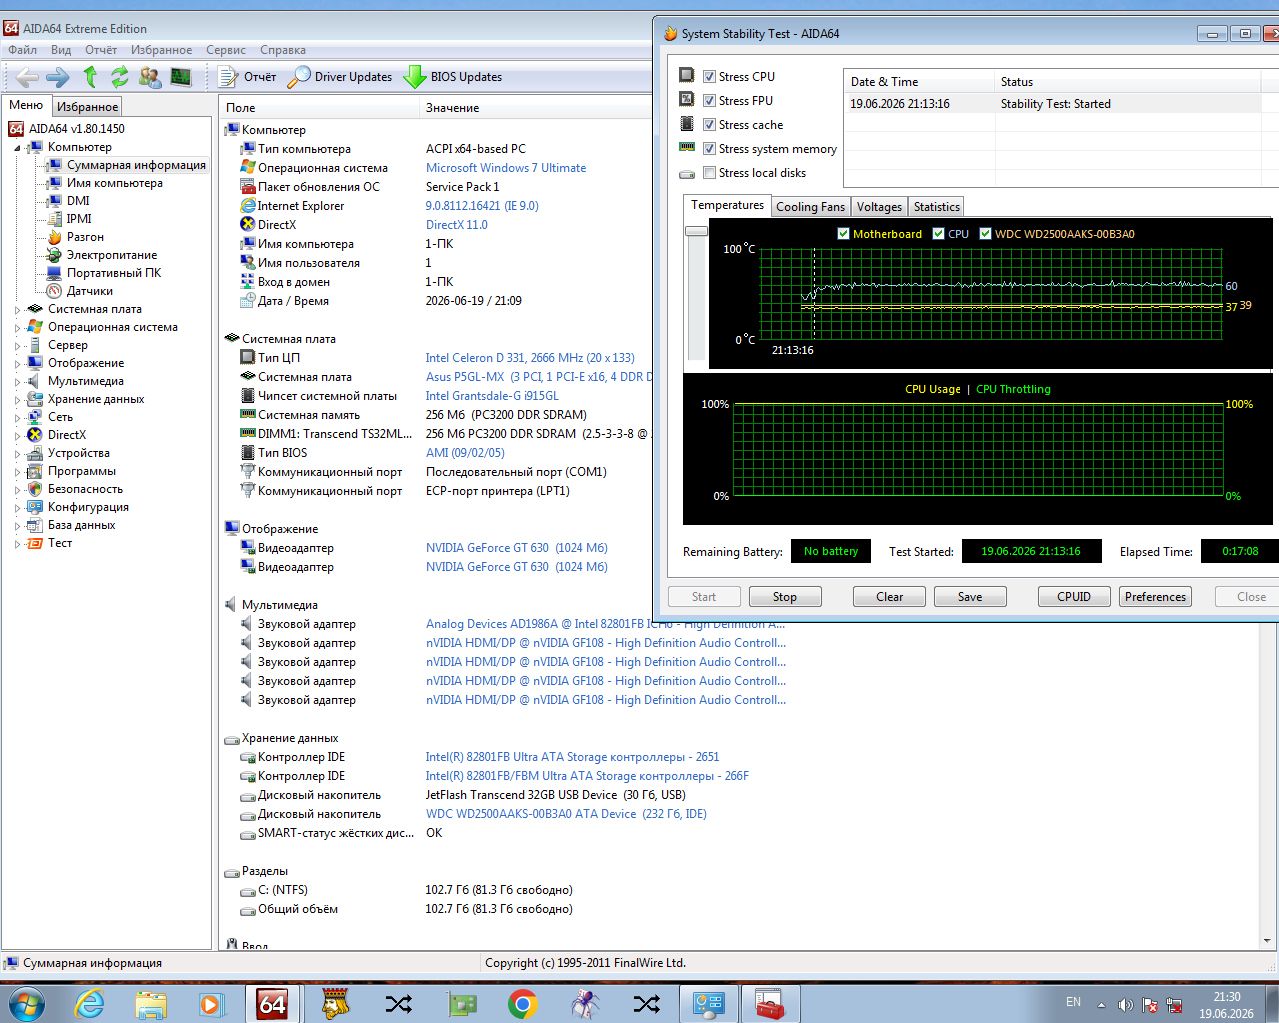Click the temperature graph vertical slider handle
Screen dimensions: 1279x1023
coord(696,231)
